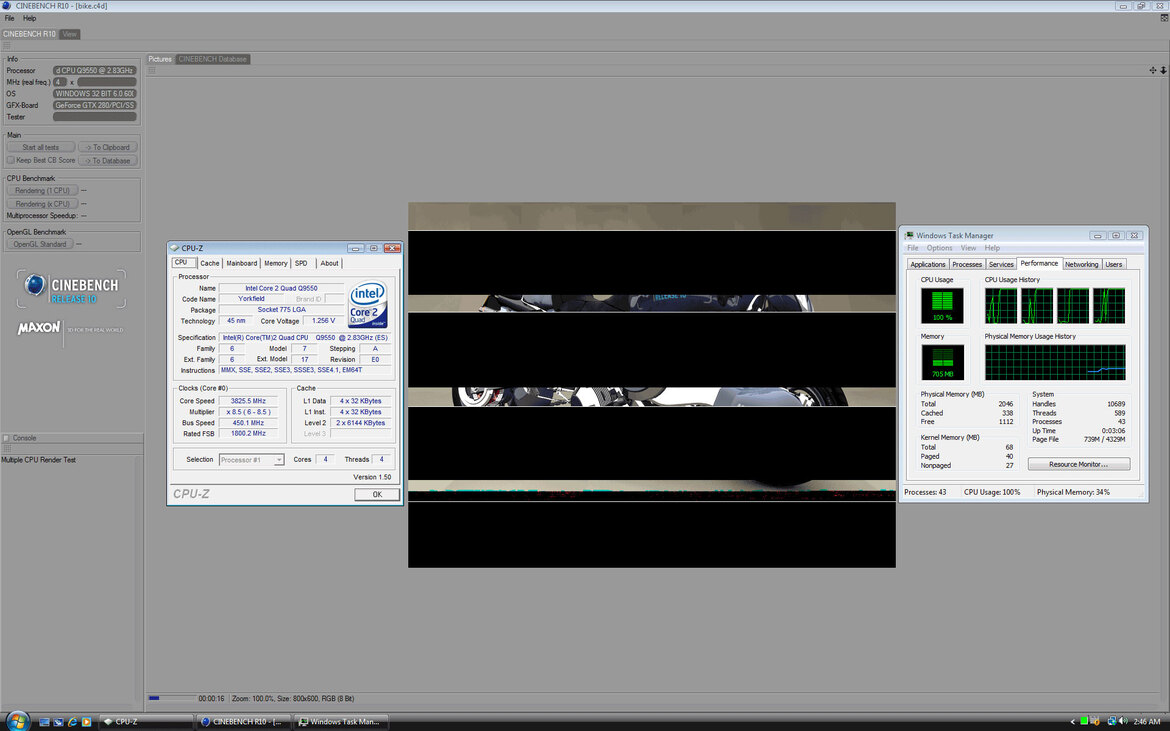Click the Memory 705 MB meter

pos(942,363)
